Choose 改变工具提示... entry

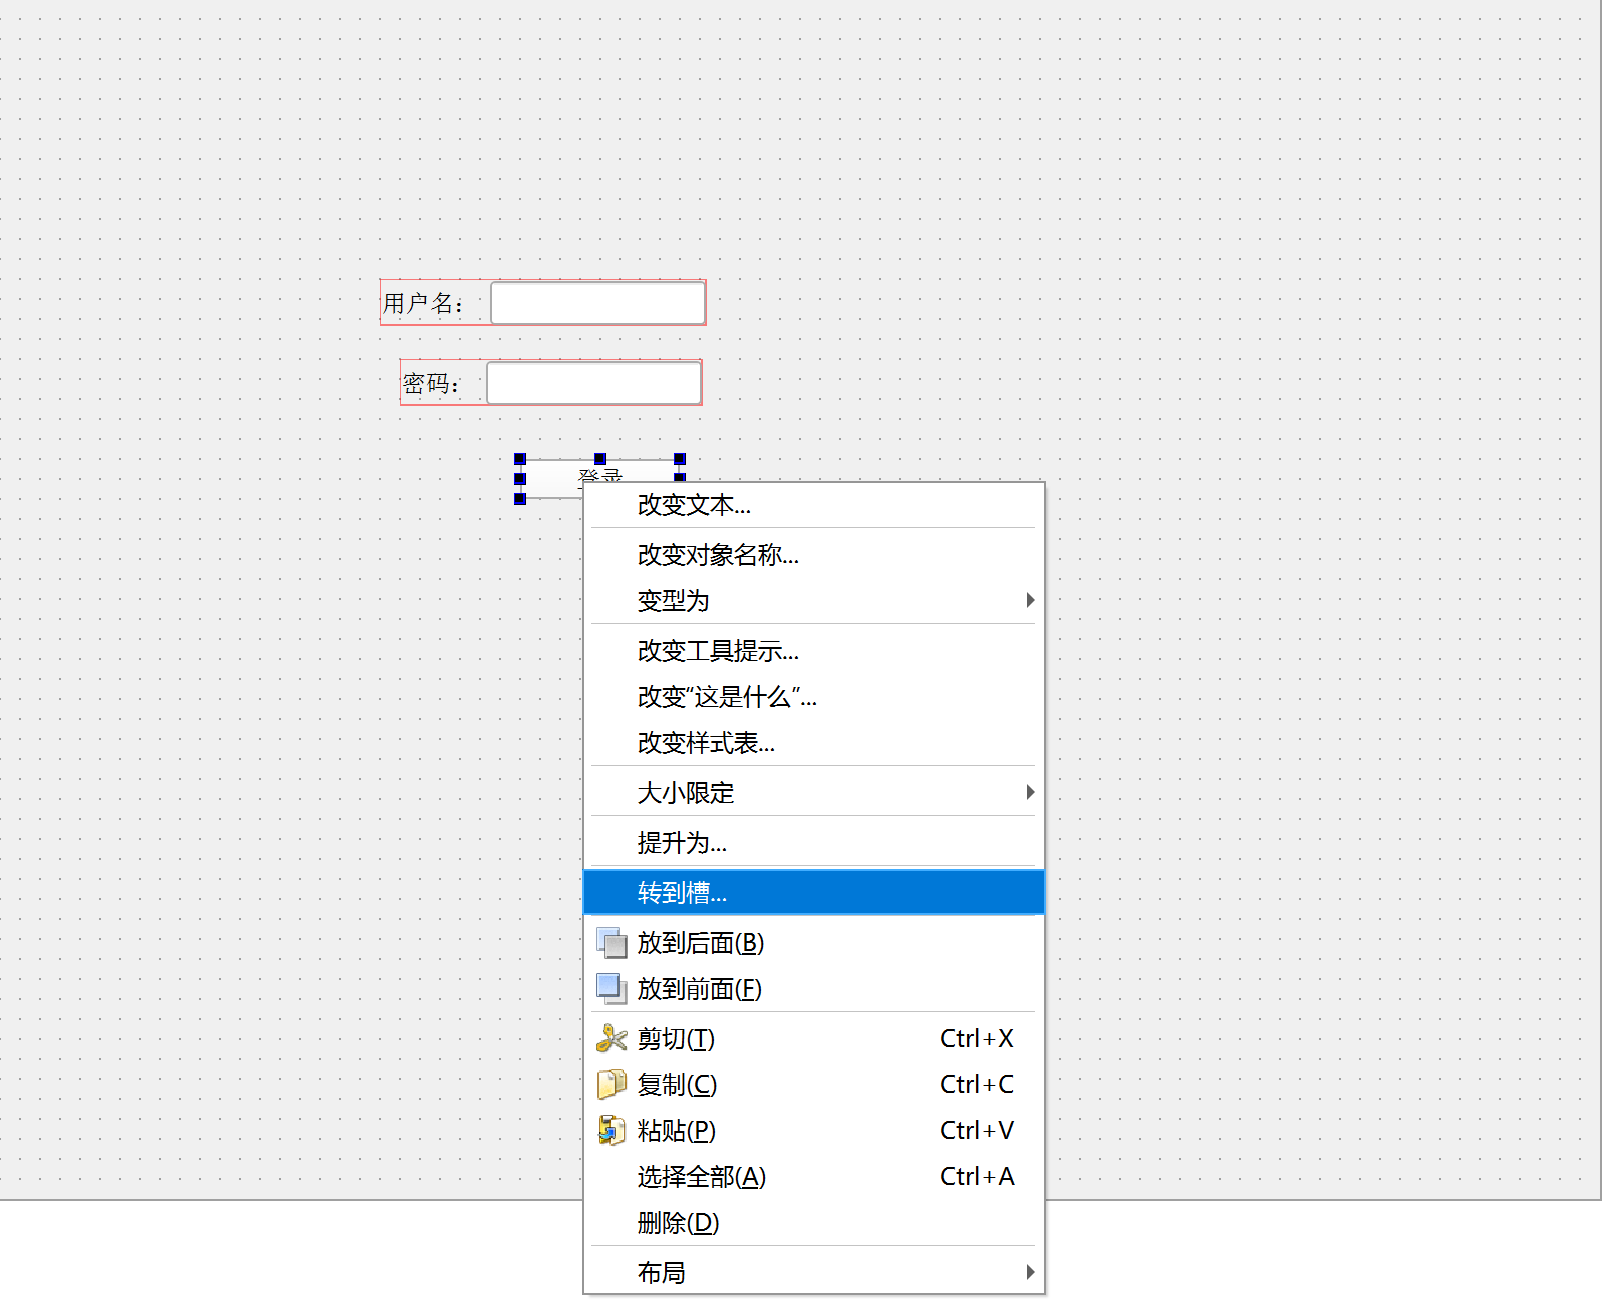(x=718, y=651)
